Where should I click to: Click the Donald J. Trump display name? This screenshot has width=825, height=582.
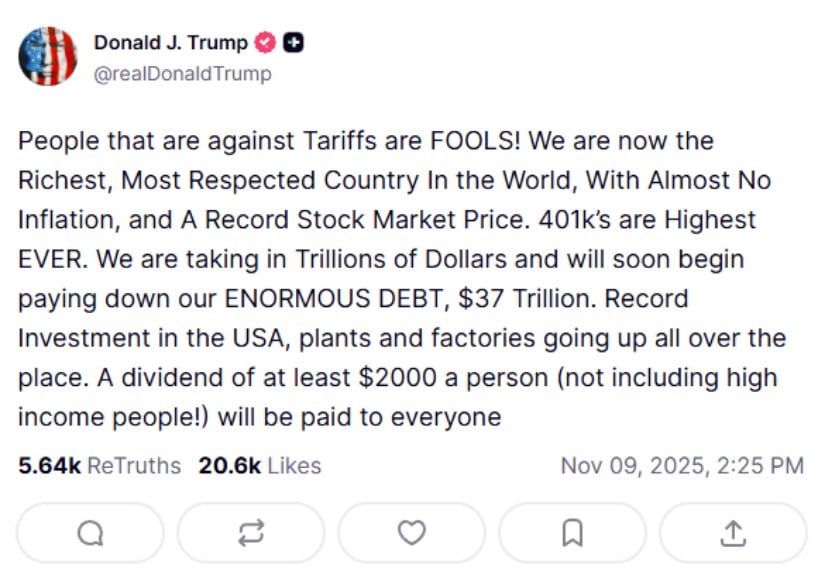click(169, 42)
